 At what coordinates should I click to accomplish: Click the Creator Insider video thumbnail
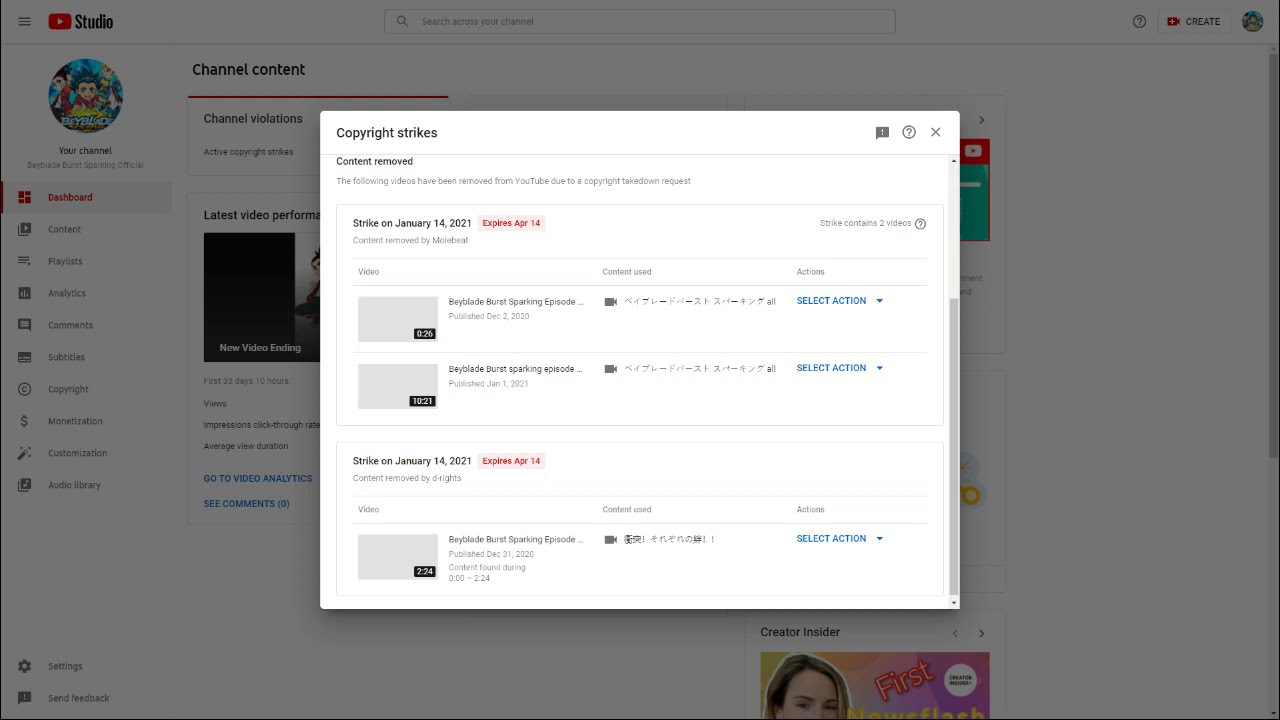point(875,686)
